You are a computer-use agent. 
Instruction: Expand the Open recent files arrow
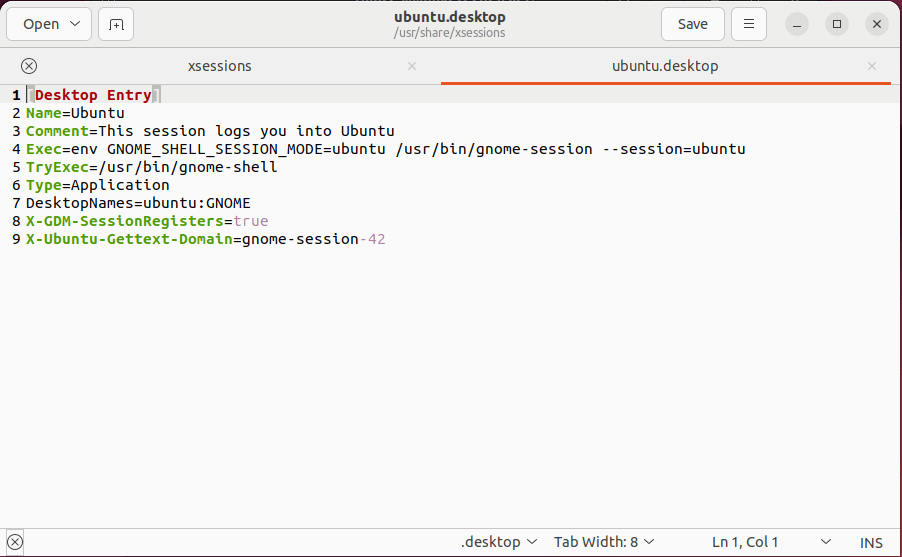[76, 25]
